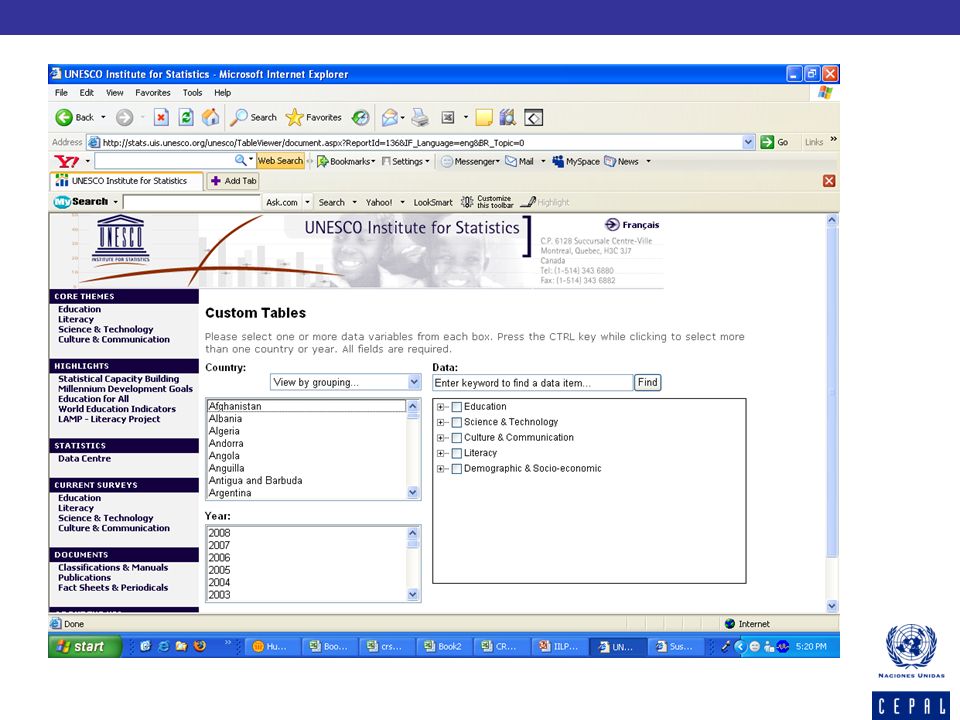Image resolution: width=960 pixels, height=720 pixels.
Task: Tick the Education data checkbox
Action: [x=456, y=407]
